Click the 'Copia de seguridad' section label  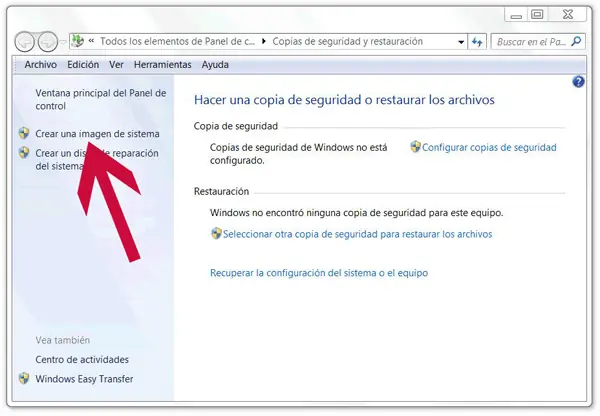[236, 126]
